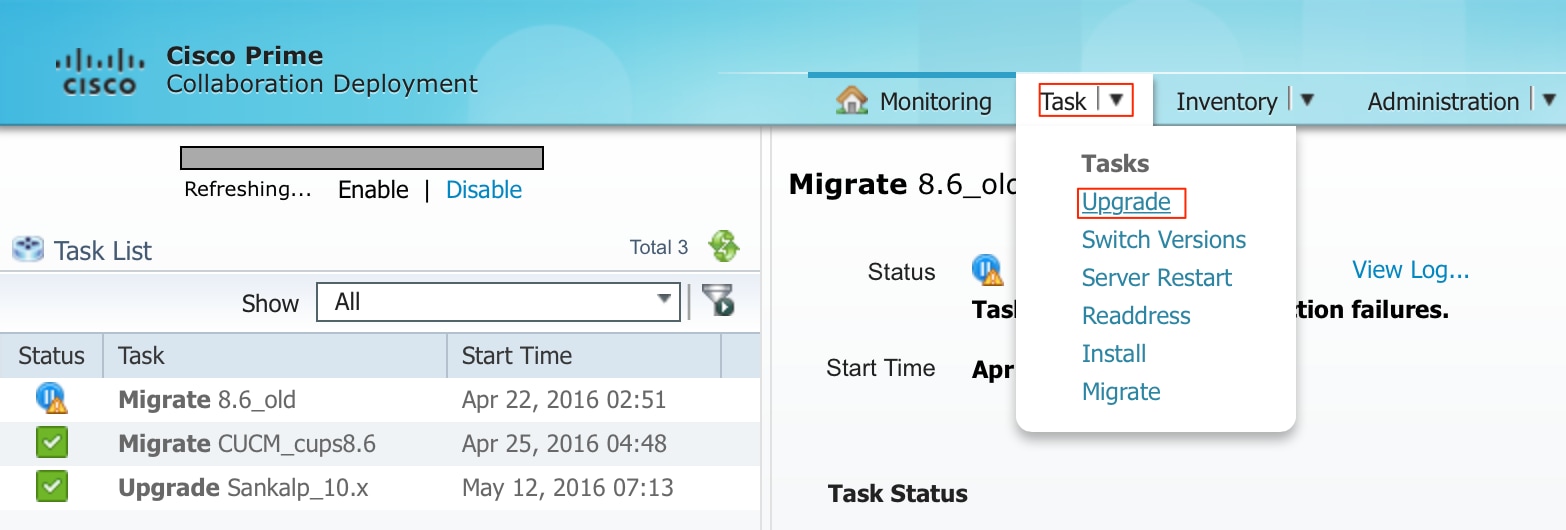Click the filter funnel icon
1566x530 pixels.
pyautogui.click(x=717, y=301)
